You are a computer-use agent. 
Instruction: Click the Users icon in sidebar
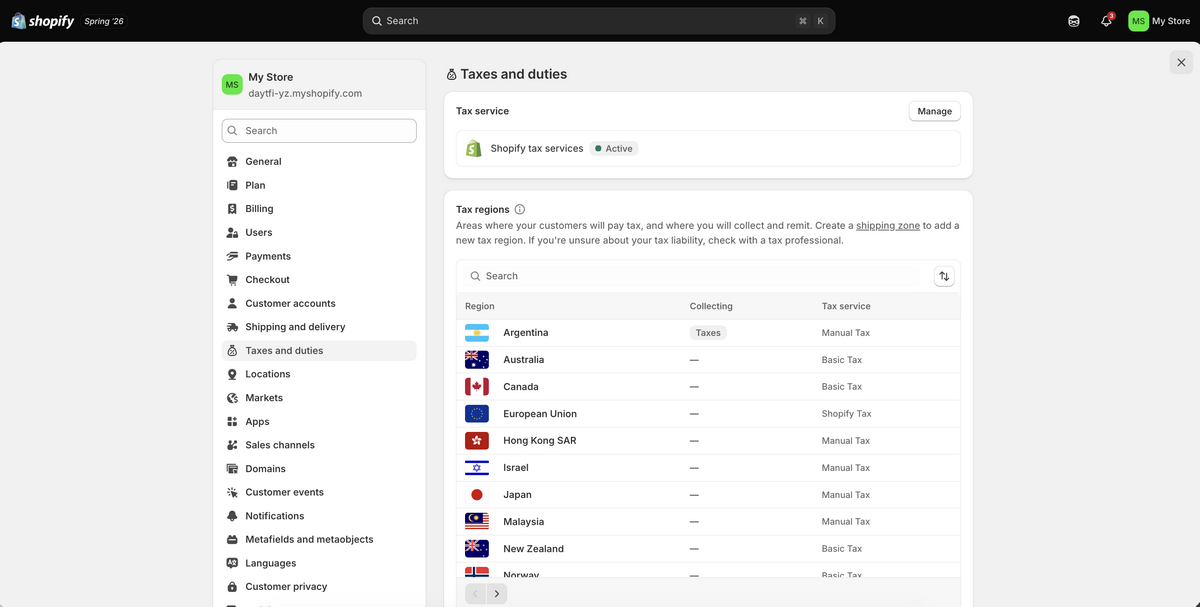(232, 233)
